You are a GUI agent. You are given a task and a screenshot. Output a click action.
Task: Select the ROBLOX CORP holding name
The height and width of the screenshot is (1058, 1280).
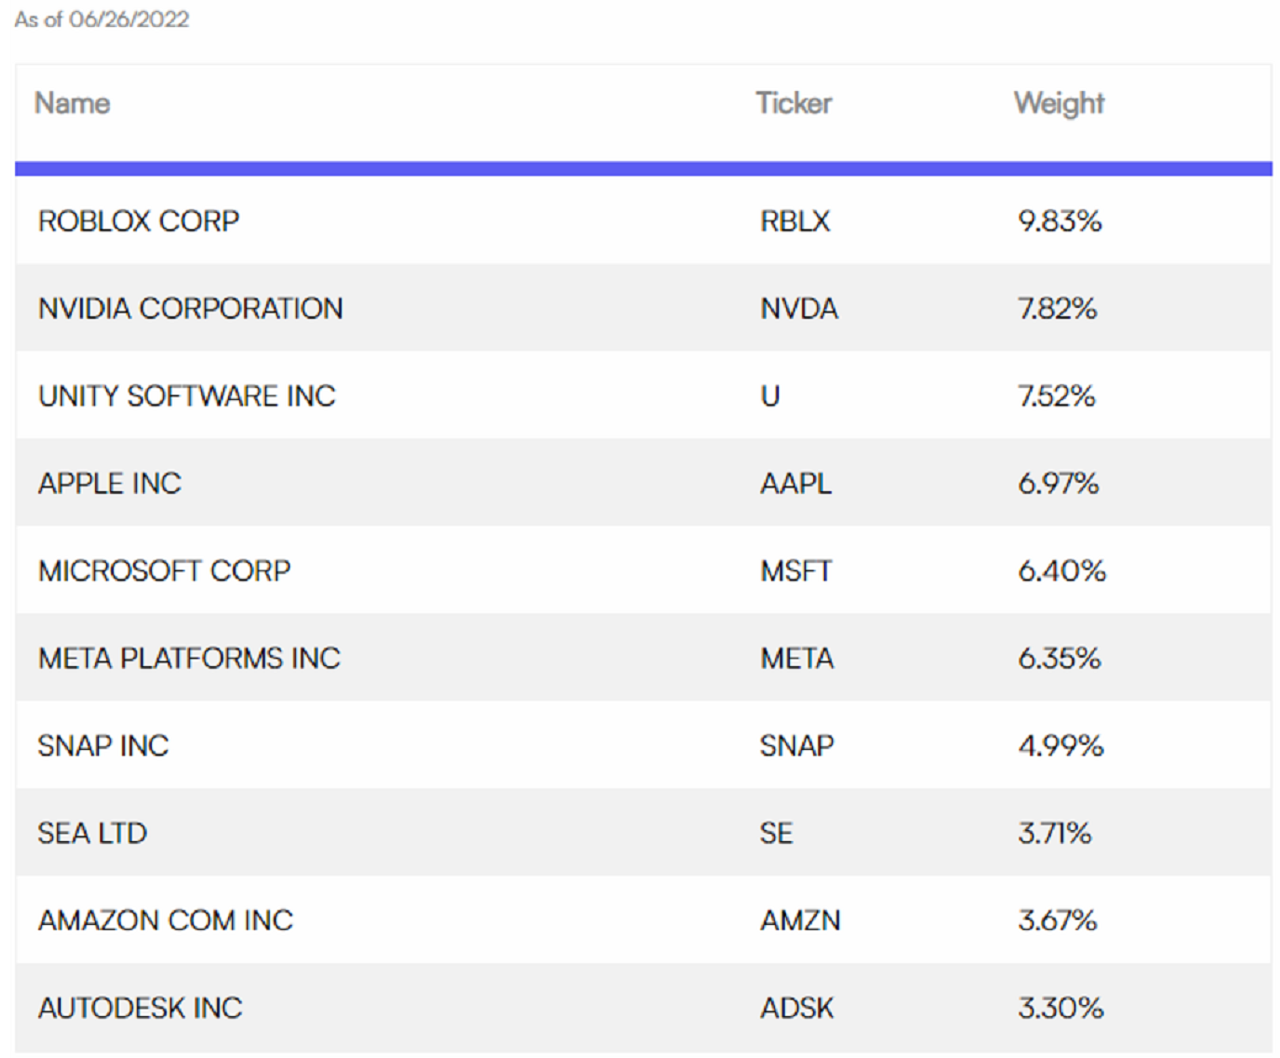pos(139,221)
